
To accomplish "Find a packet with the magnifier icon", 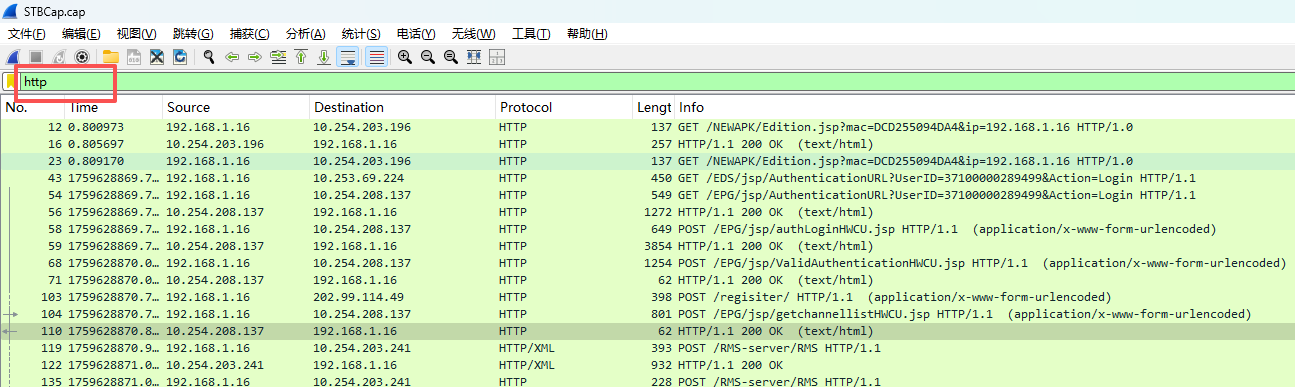I will pos(209,57).
